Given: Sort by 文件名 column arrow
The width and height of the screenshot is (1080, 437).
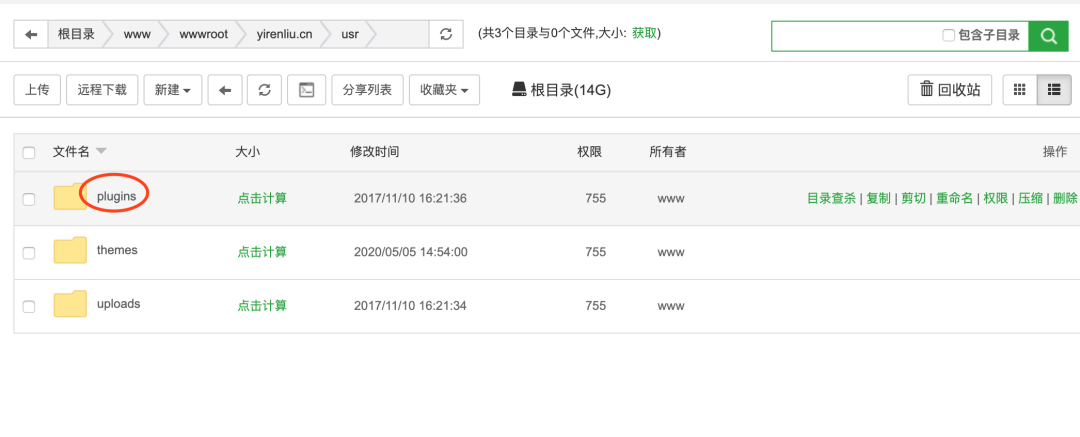Looking at the screenshot, I should point(101,152).
